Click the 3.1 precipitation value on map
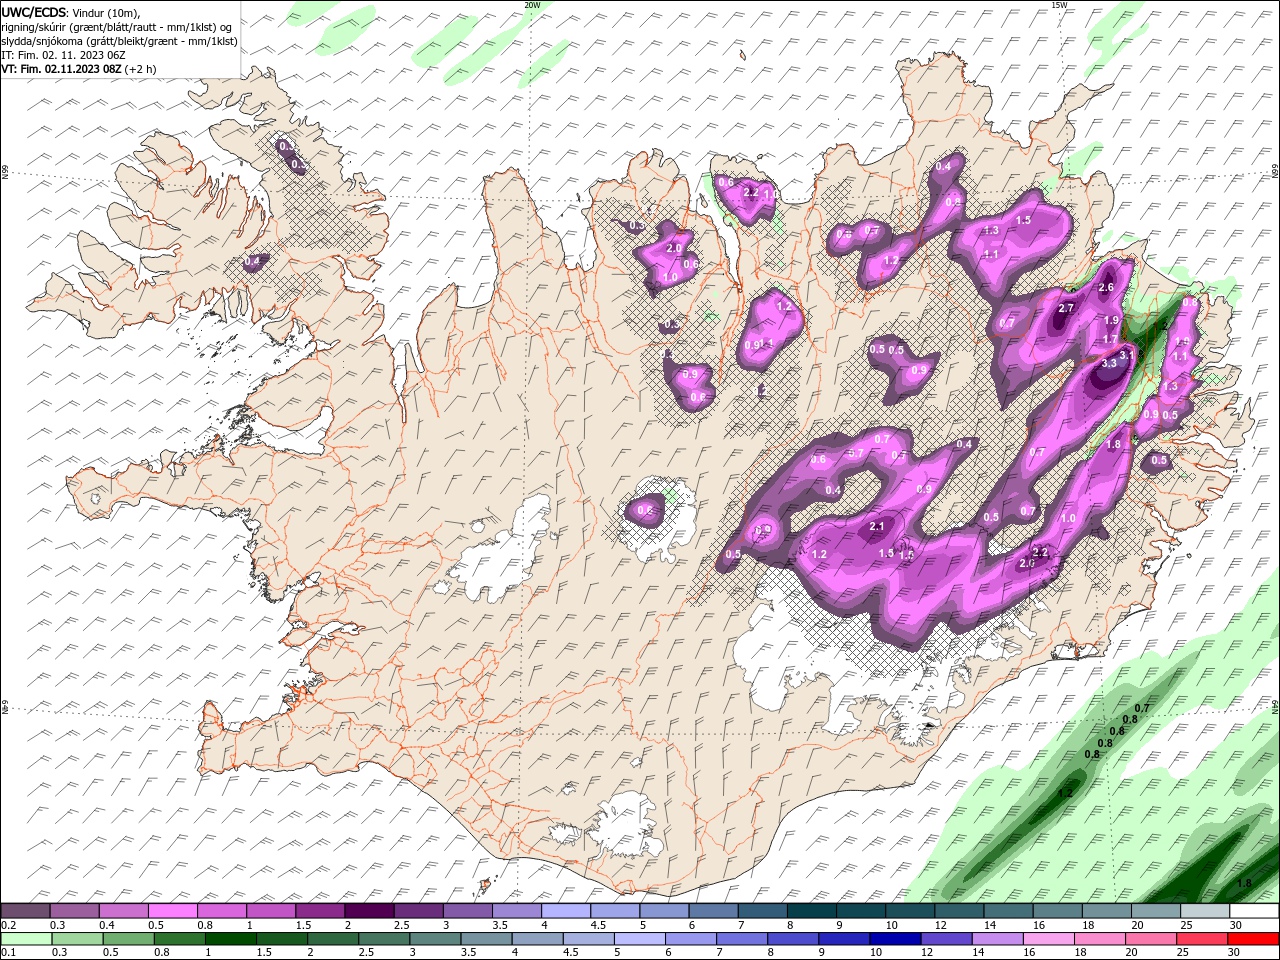The image size is (1280, 960). coord(1126,355)
